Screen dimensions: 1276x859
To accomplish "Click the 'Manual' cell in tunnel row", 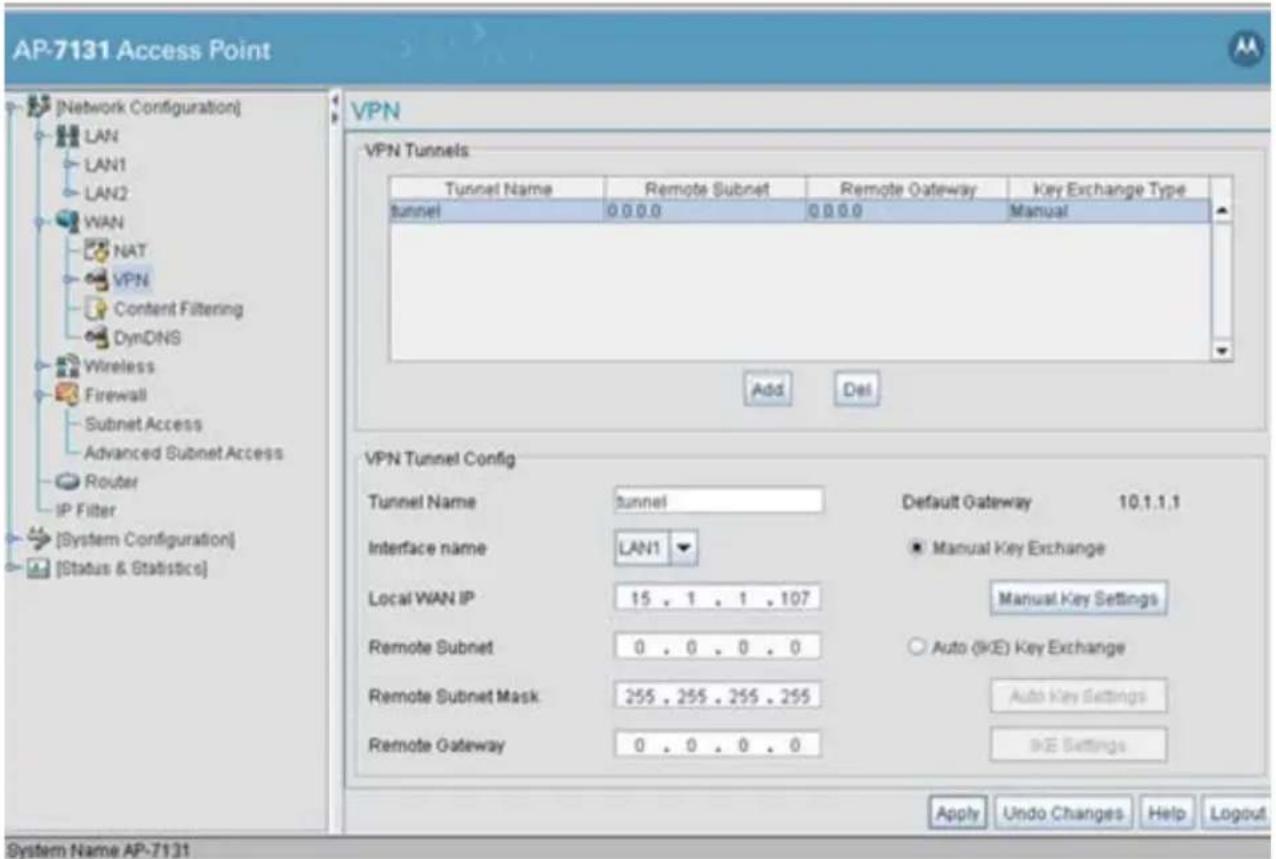I will pos(1108,212).
